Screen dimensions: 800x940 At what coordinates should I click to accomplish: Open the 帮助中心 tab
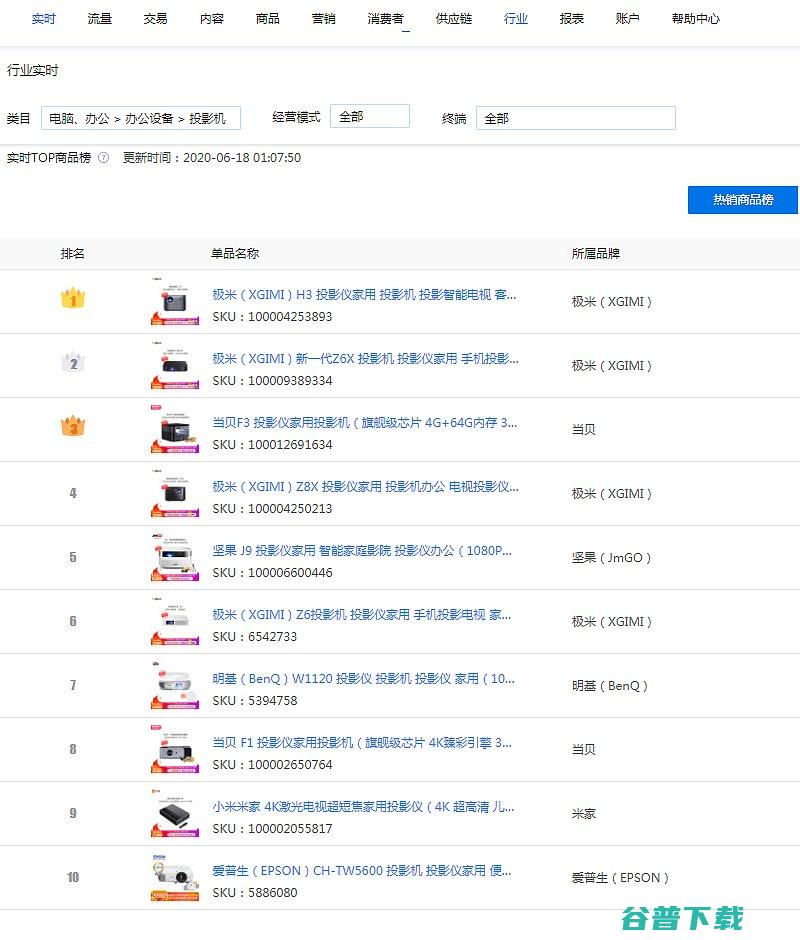(x=696, y=19)
